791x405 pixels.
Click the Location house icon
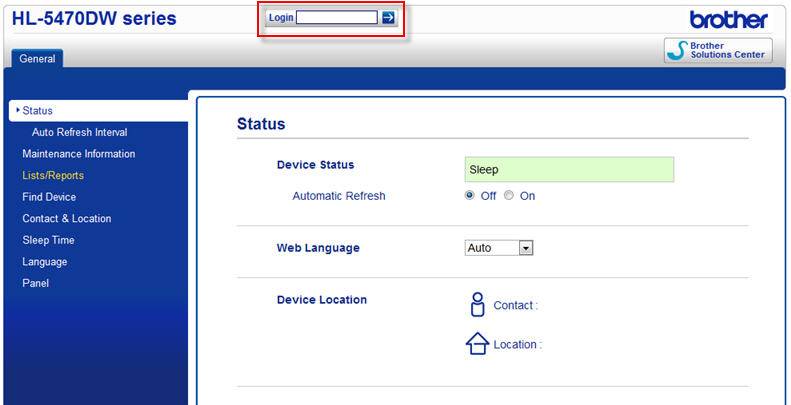pos(477,344)
